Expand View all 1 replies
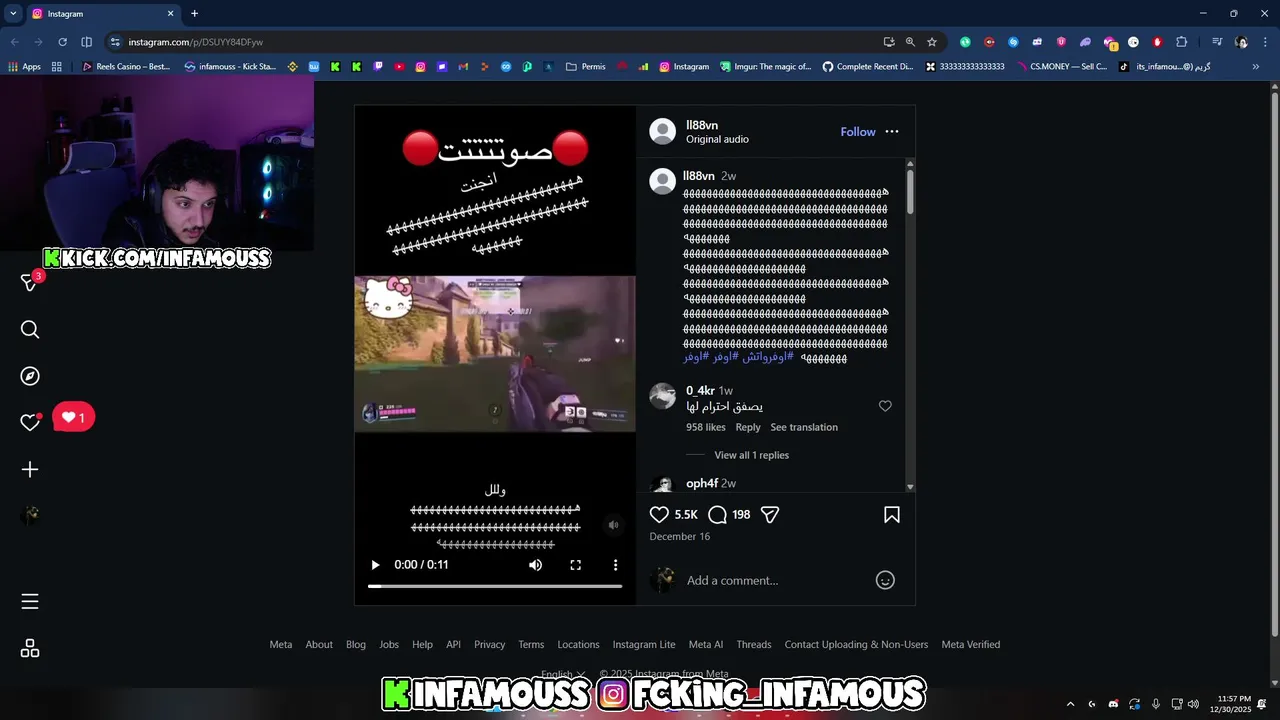The image size is (1280, 720). [x=751, y=455]
